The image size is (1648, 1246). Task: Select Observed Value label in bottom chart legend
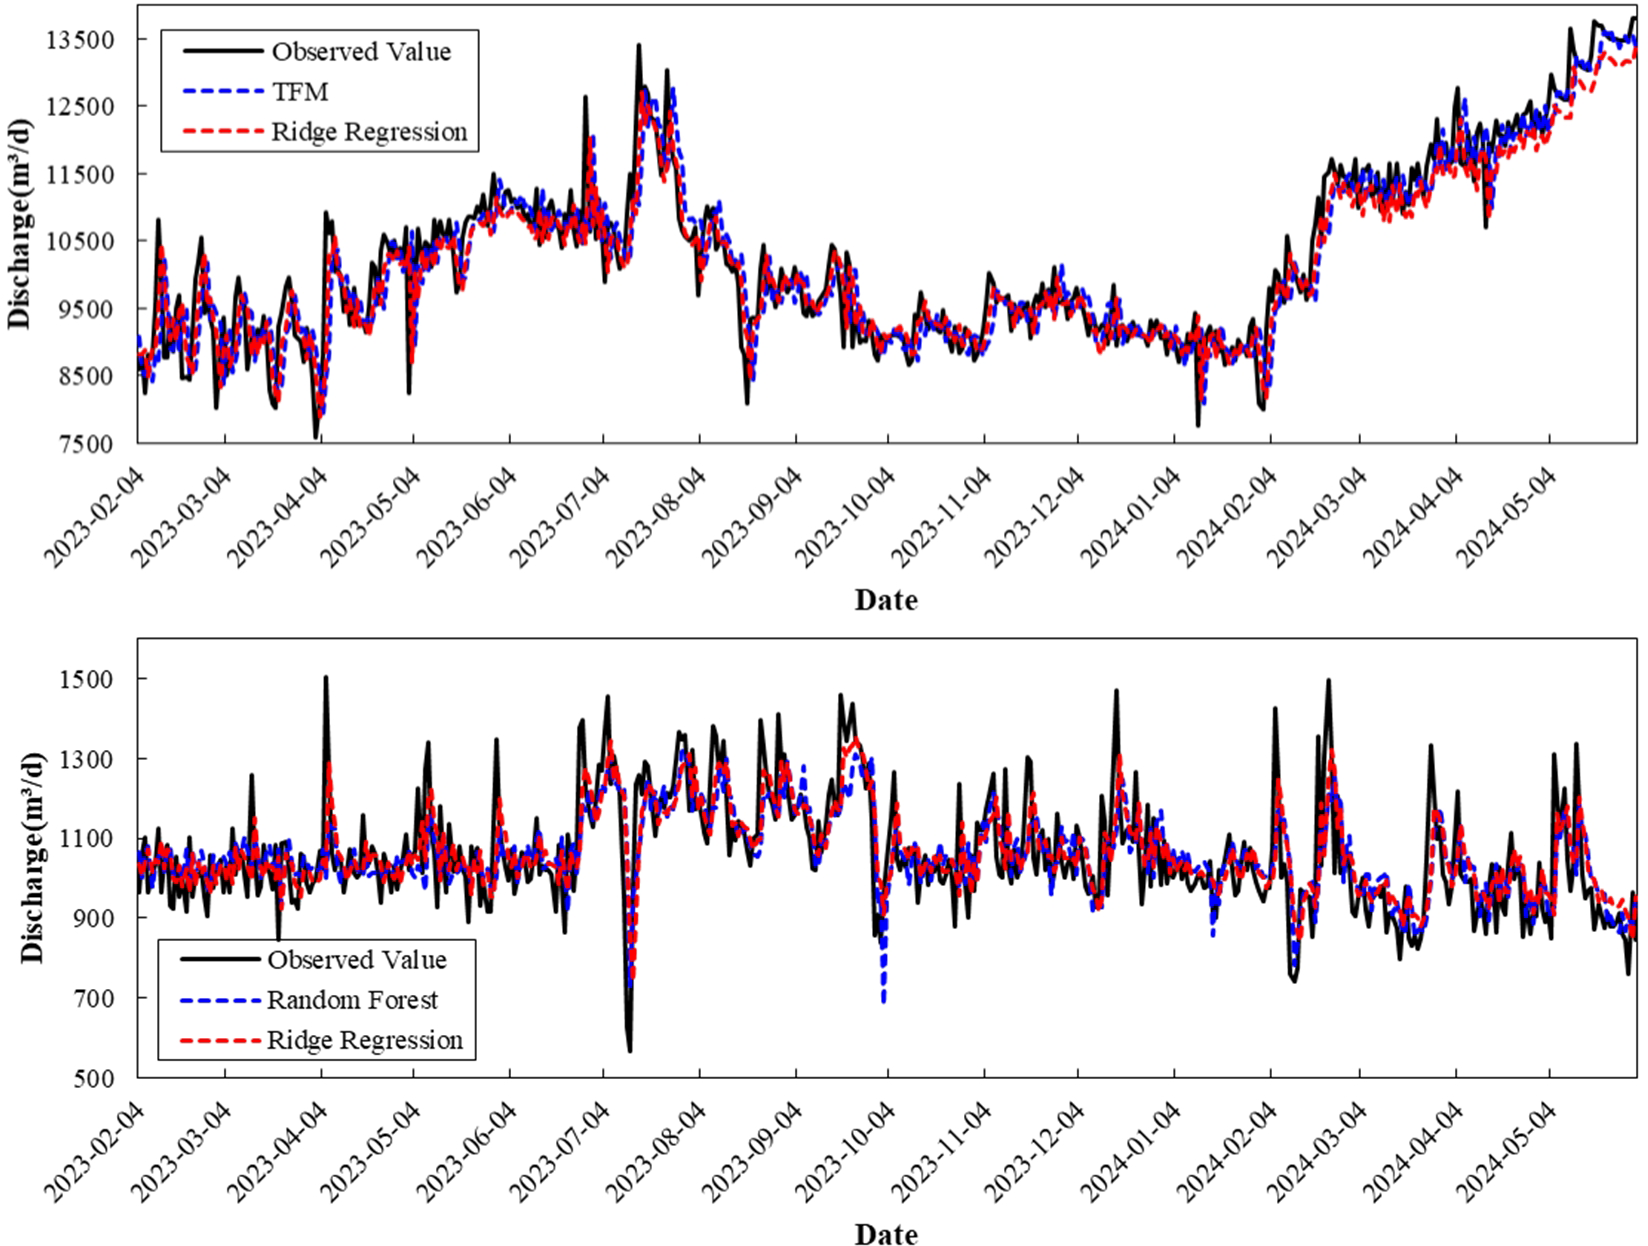tap(356, 960)
